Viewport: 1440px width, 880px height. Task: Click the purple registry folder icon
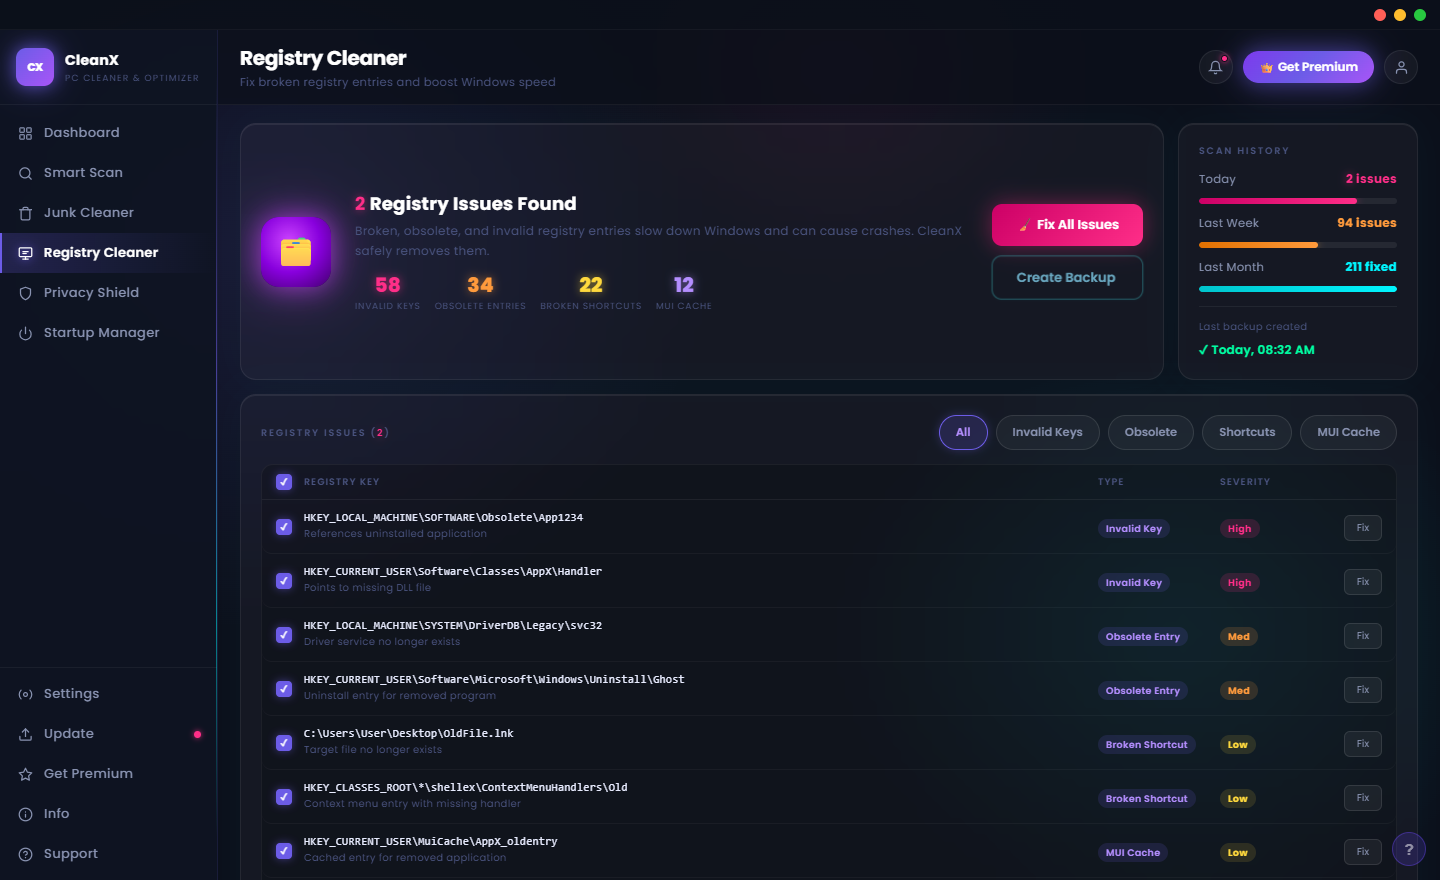[296, 252]
